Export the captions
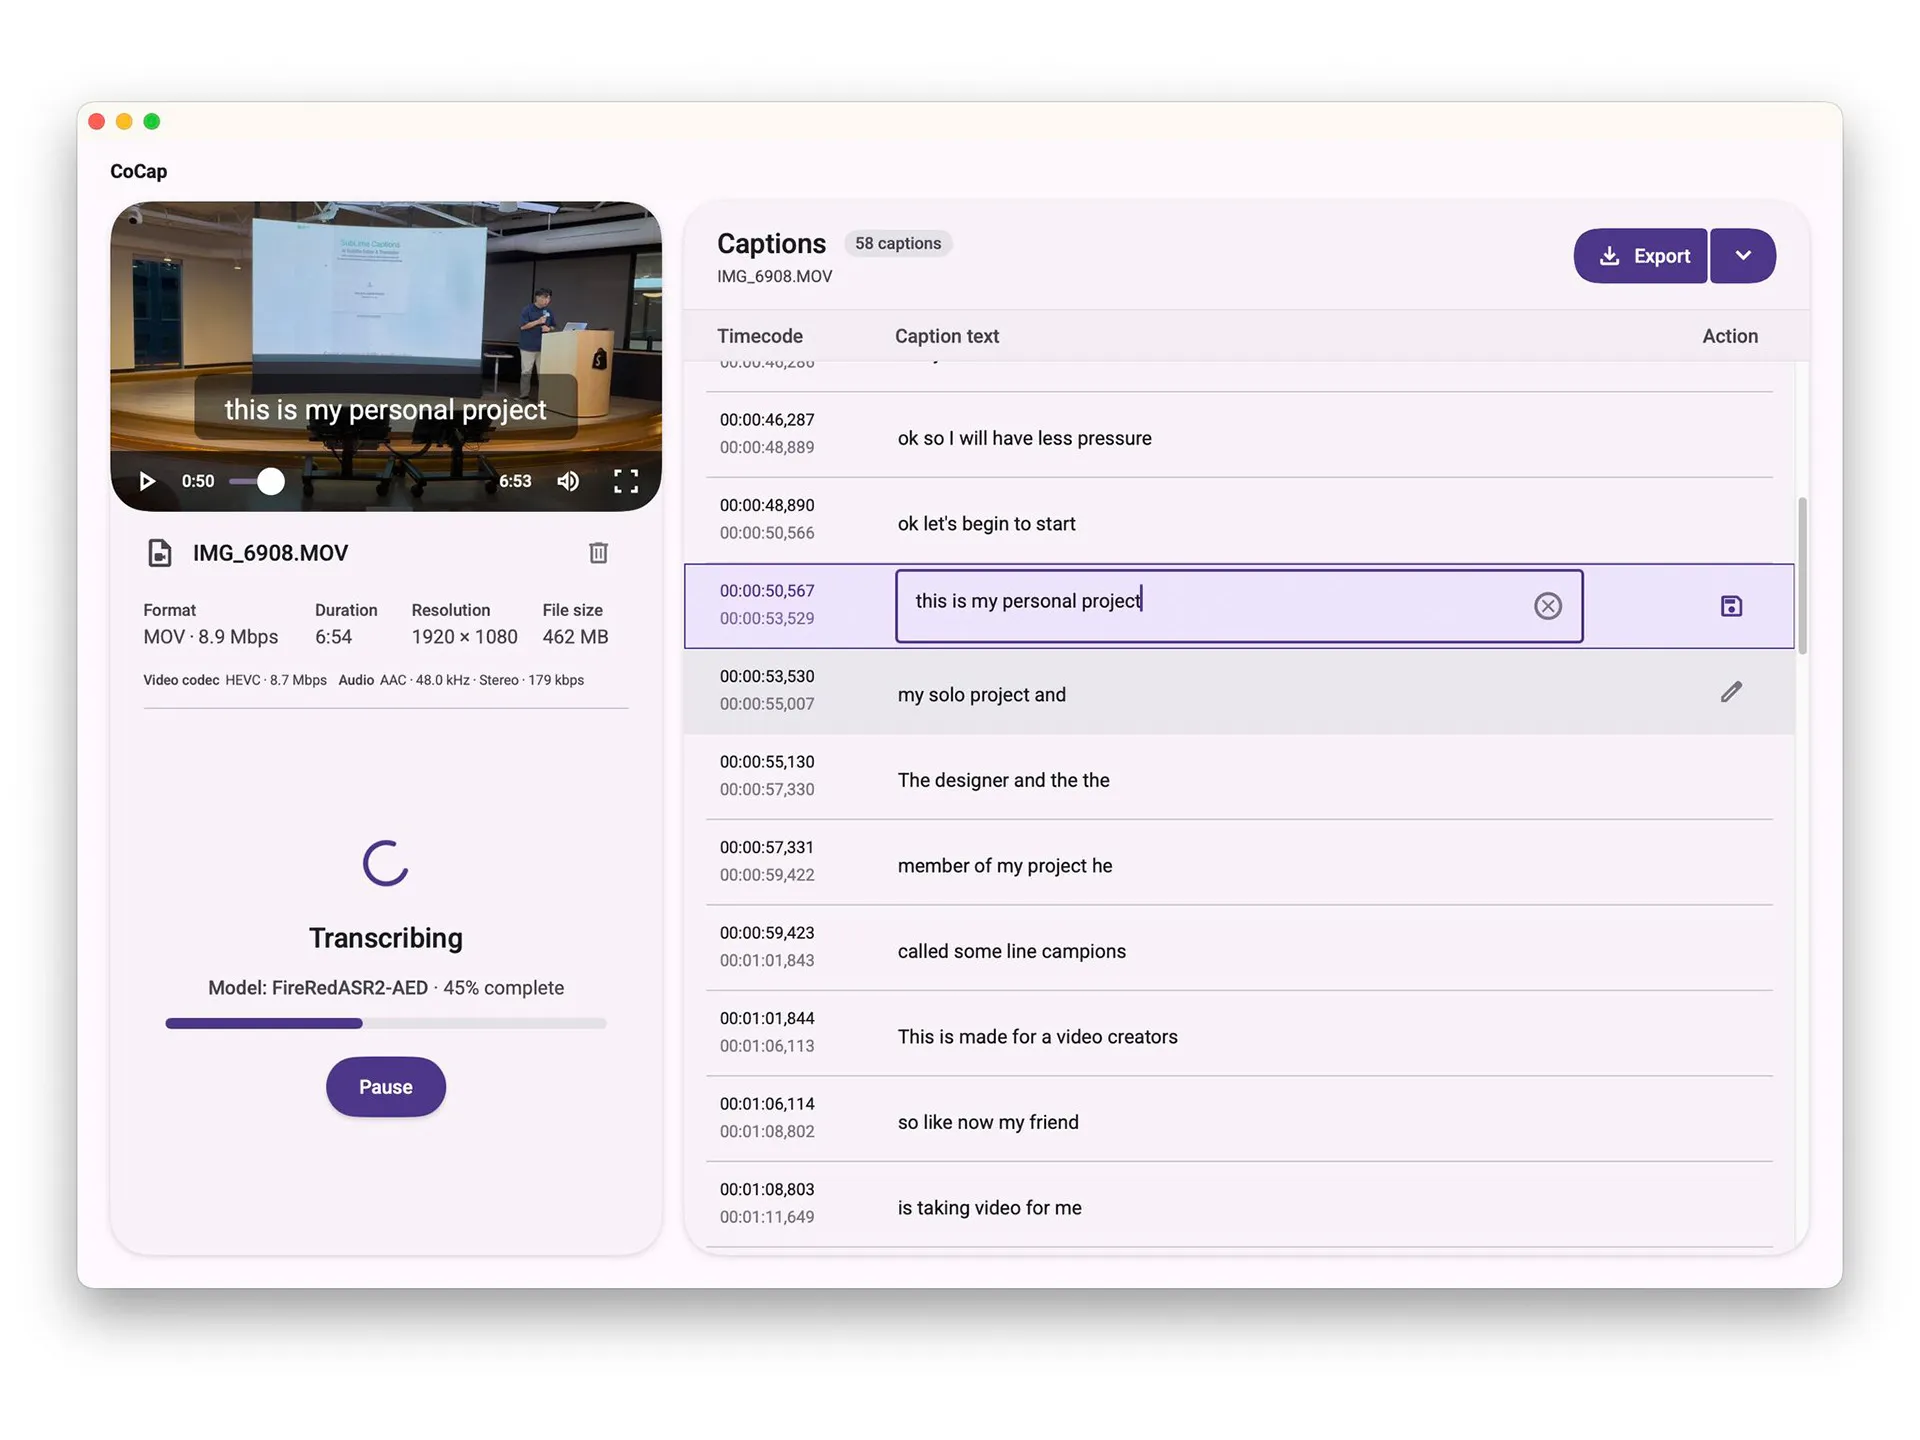This screenshot has width=1920, height=1440. point(1640,256)
